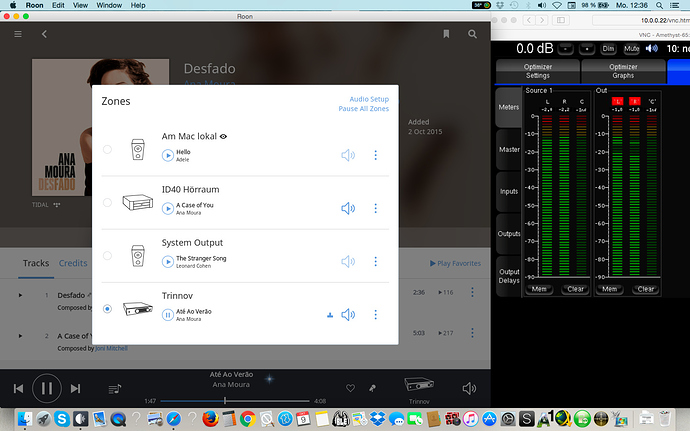Select Master side tab in Trinnov window
Viewport: 690px width, 431px height.
(509, 150)
